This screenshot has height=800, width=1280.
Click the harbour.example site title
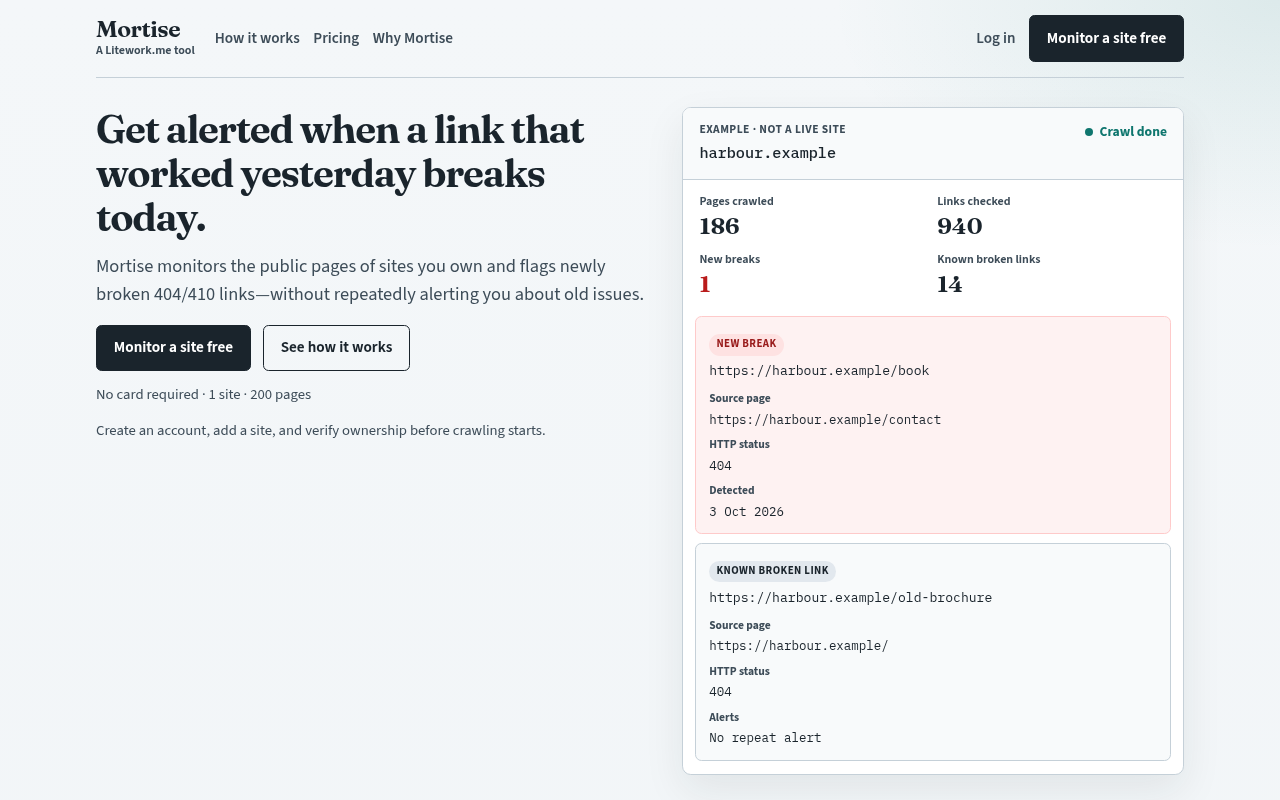click(x=767, y=153)
